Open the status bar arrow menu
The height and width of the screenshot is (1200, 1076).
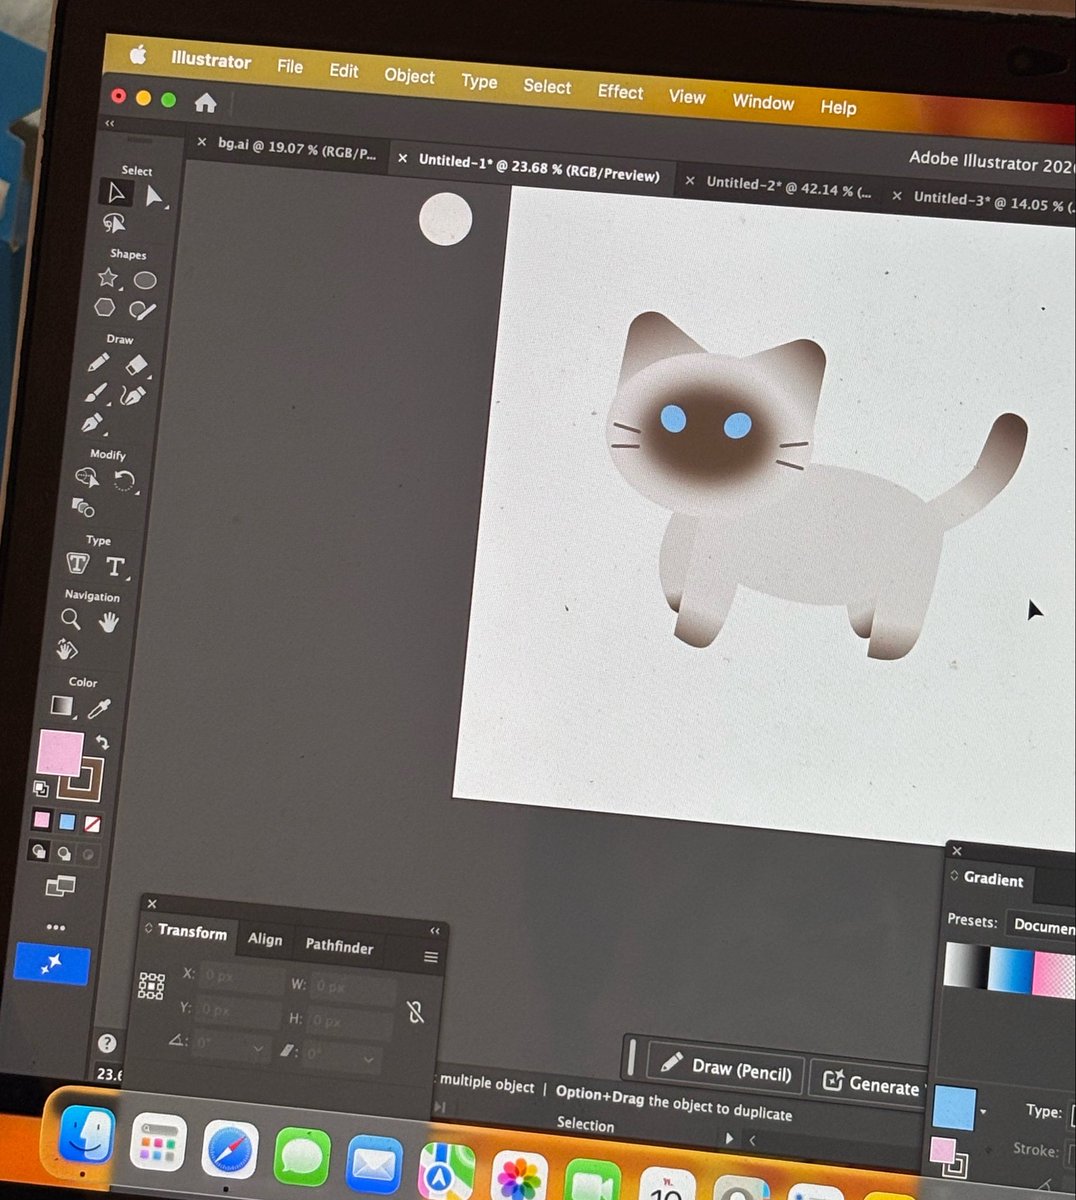[x=729, y=1138]
